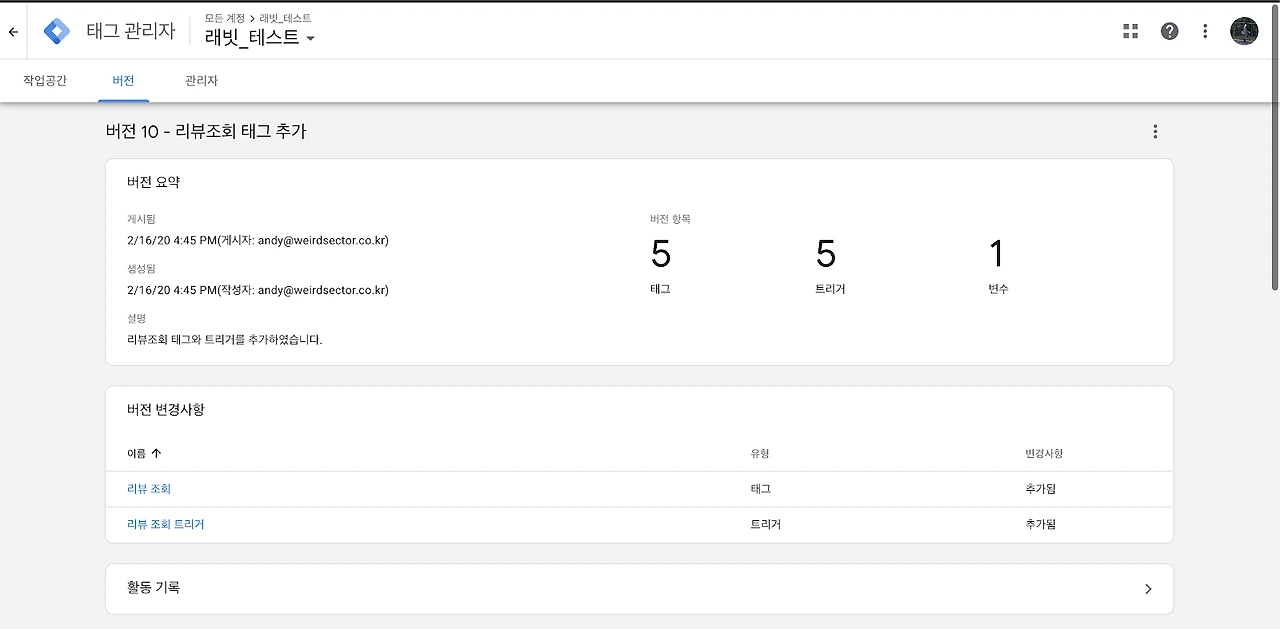Open the 관리자 tab

[x=201, y=81]
